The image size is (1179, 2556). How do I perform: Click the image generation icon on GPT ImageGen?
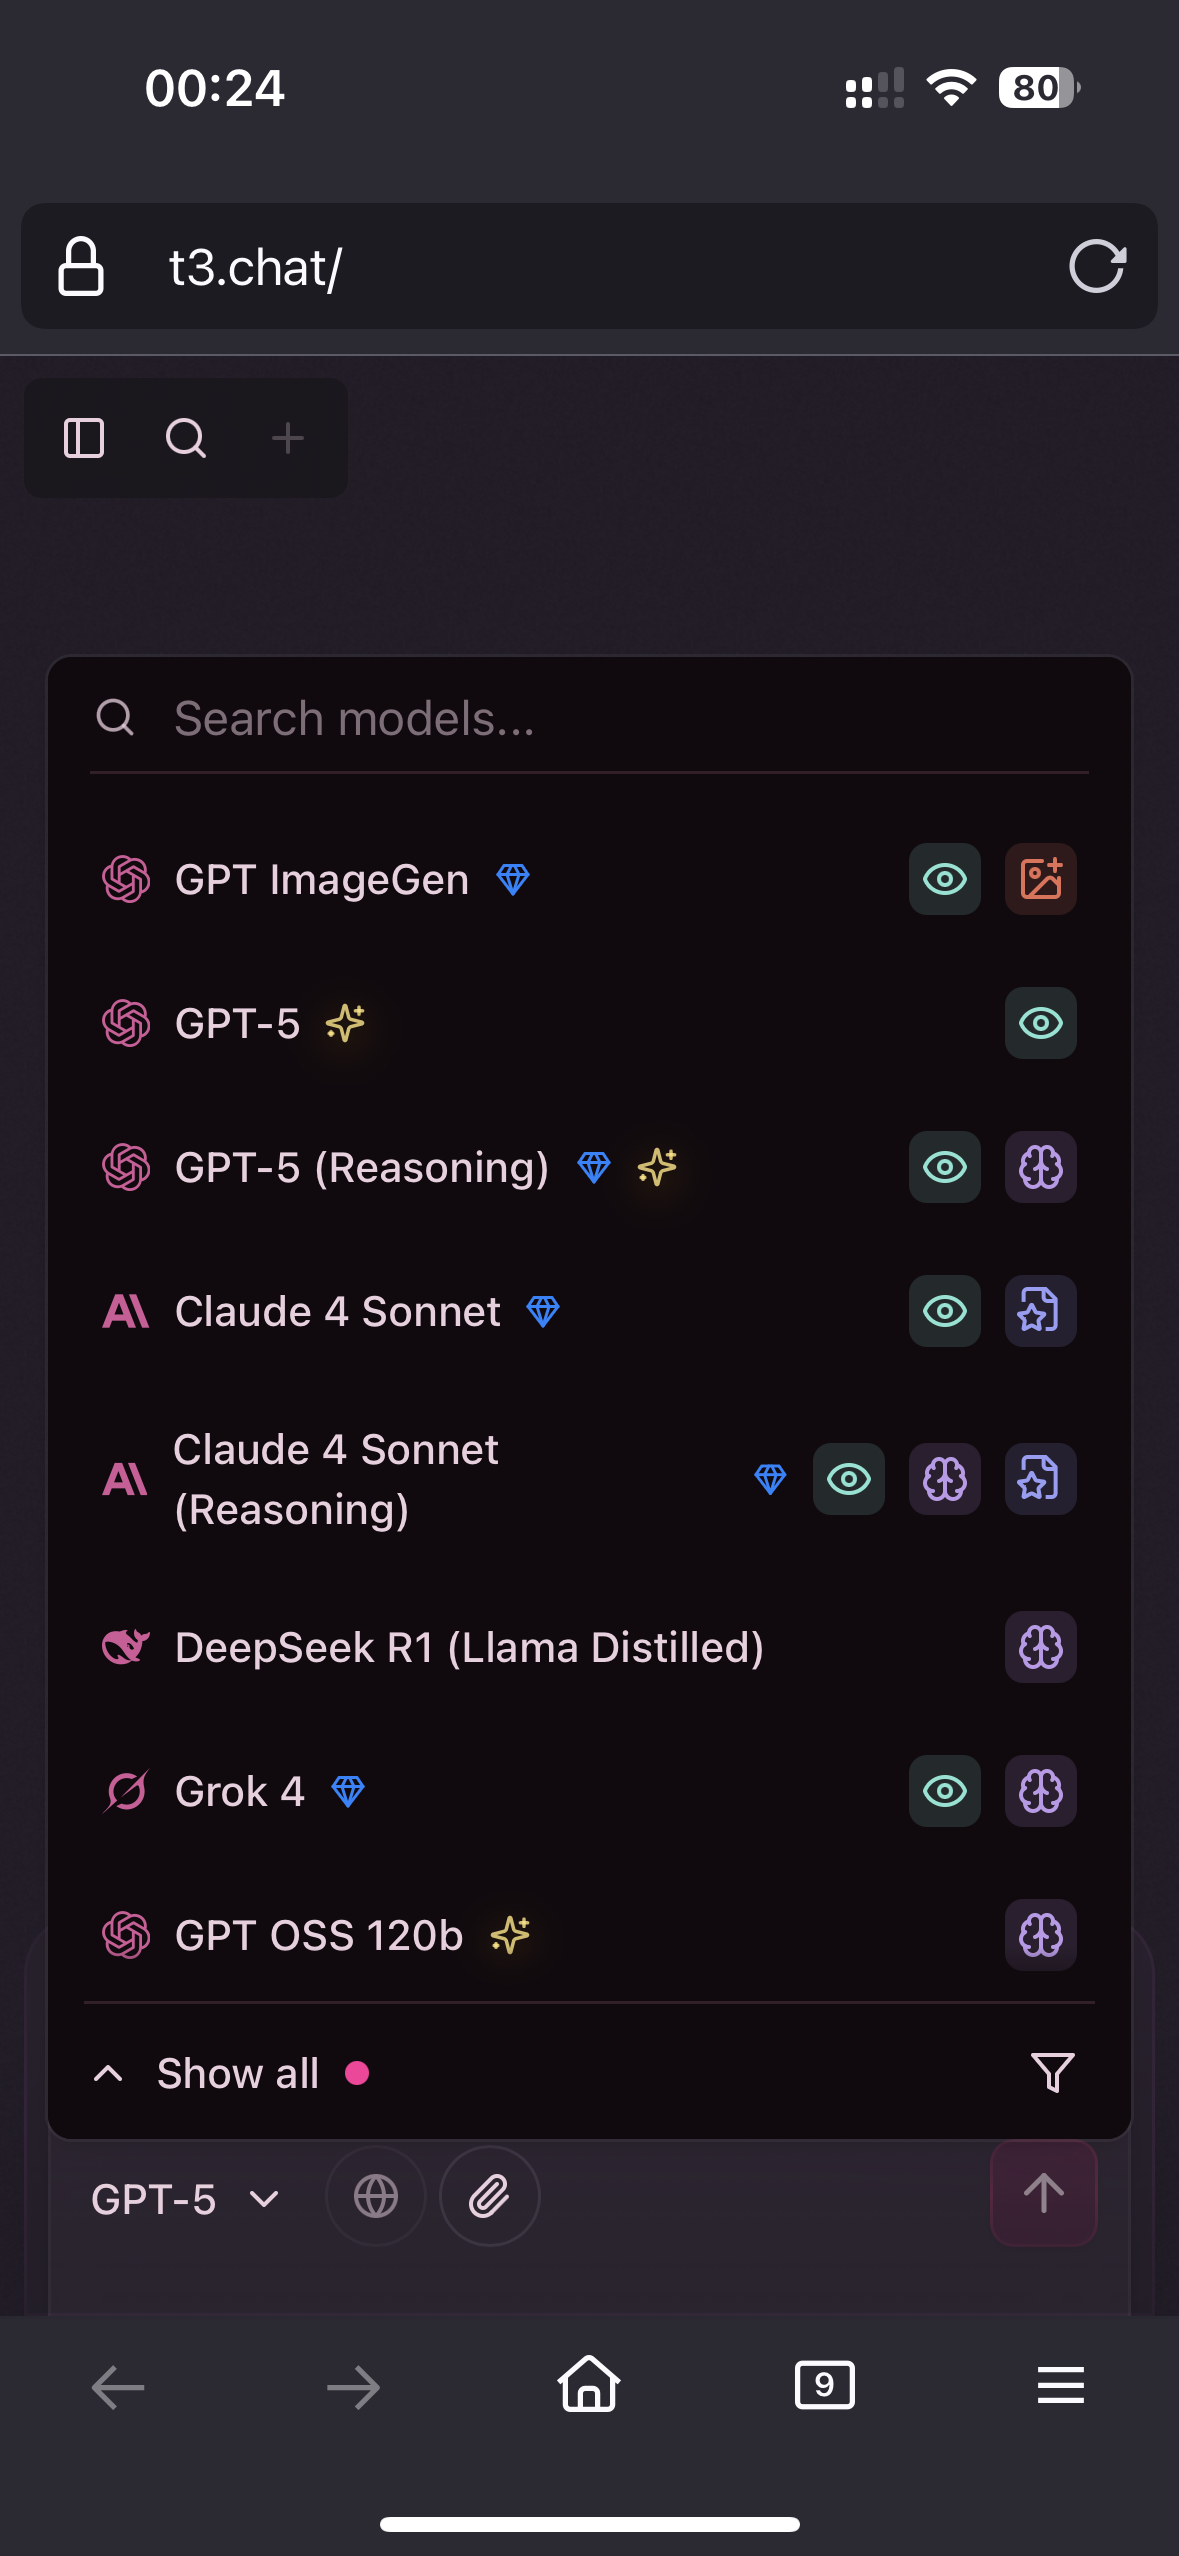coord(1041,879)
